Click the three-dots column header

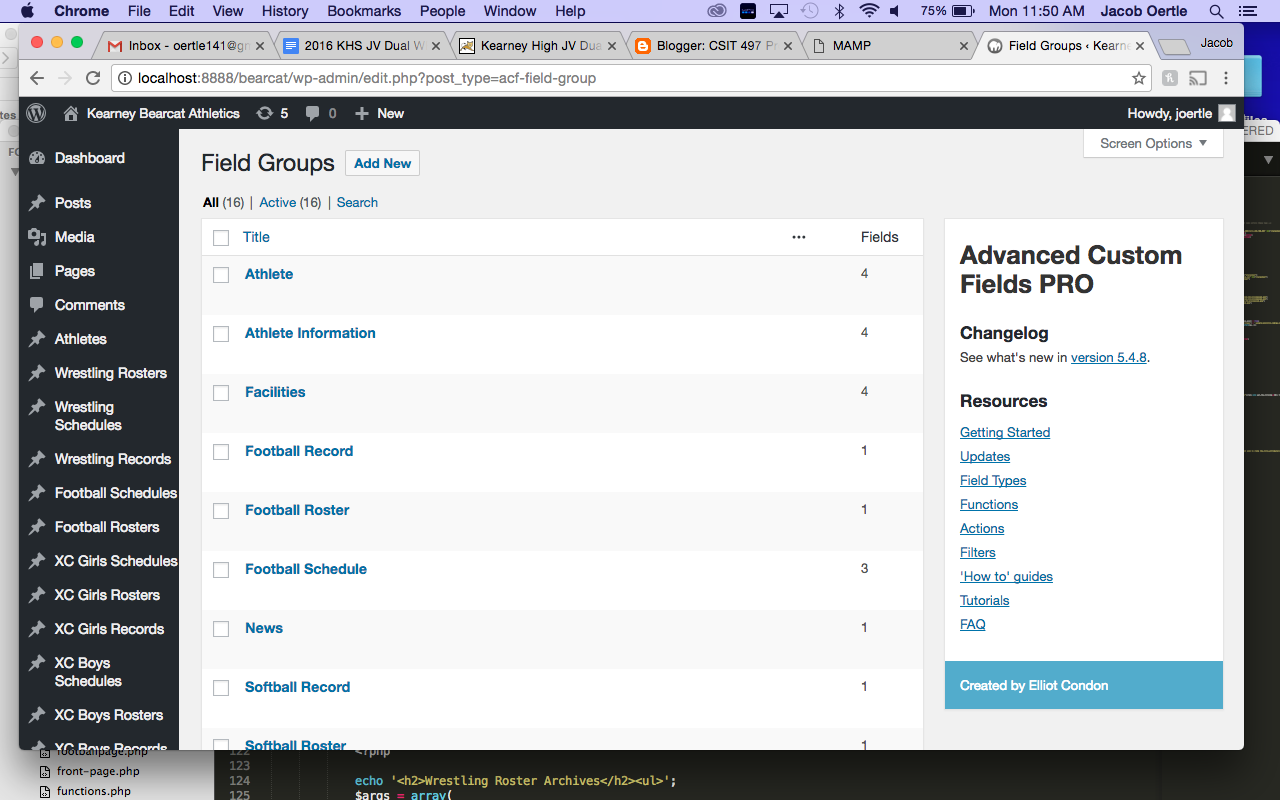coord(798,237)
